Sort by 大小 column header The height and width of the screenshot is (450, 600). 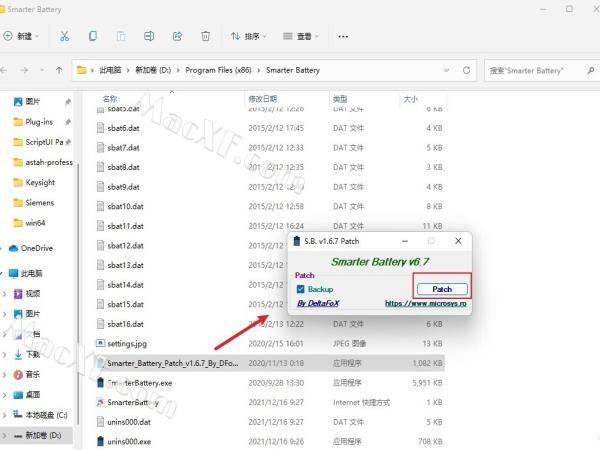[x=411, y=99]
